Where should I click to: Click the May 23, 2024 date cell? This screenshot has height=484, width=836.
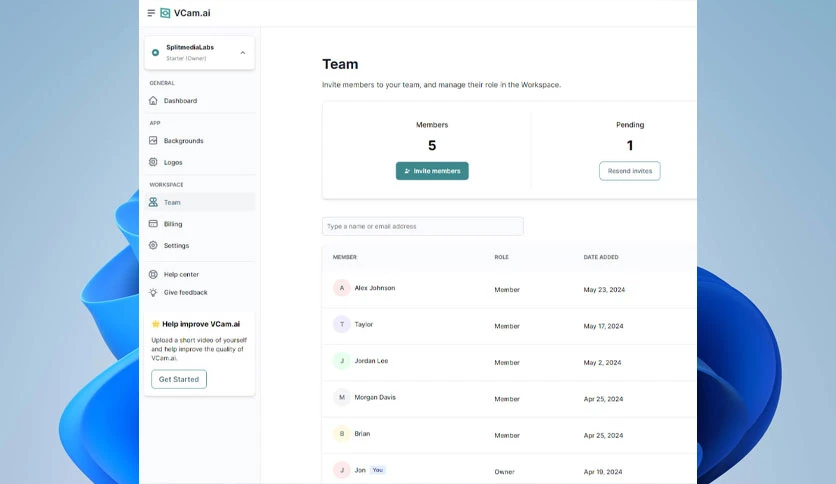pos(604,289)
